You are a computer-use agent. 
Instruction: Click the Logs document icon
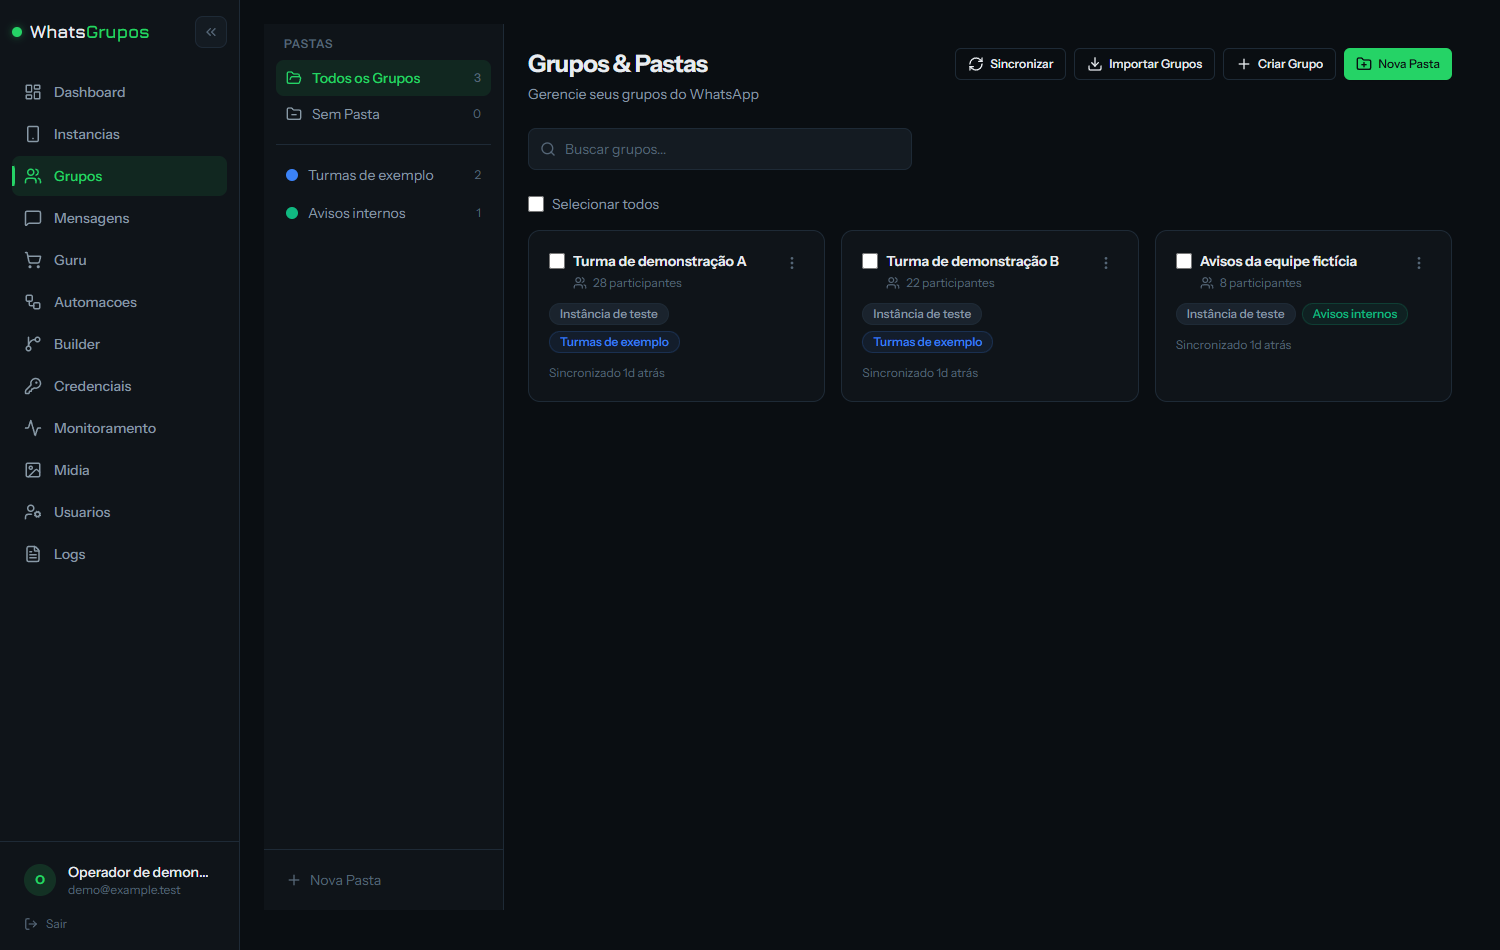point(33,554)
